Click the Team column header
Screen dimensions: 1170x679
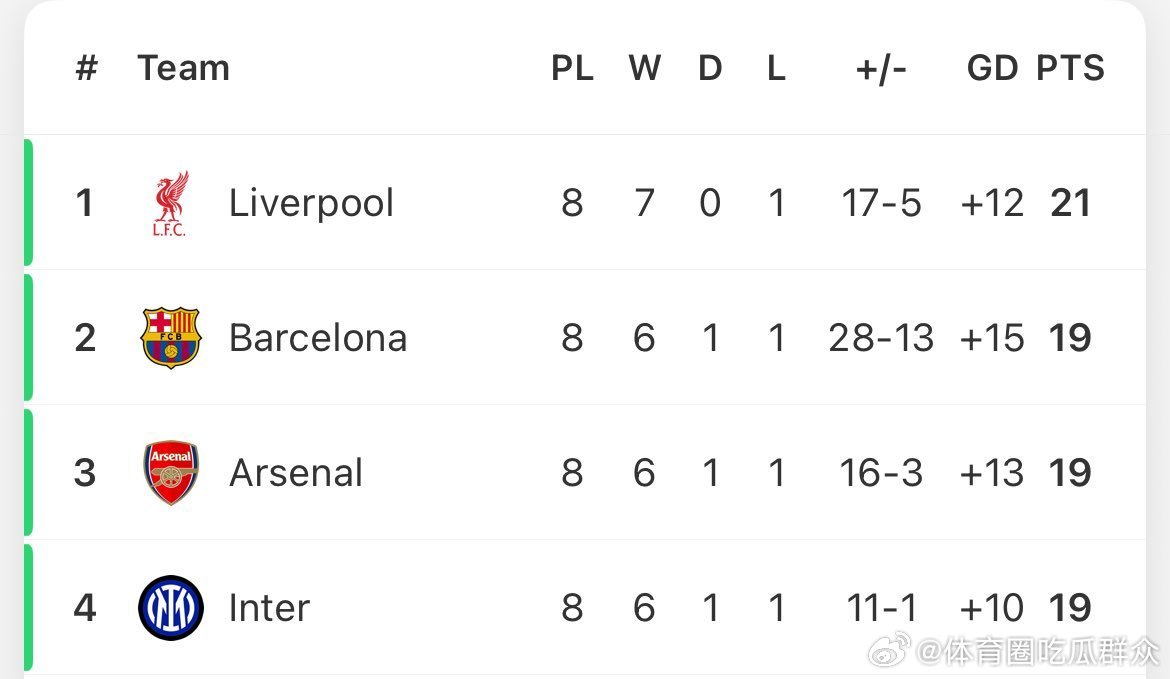[x=184, y=68]
